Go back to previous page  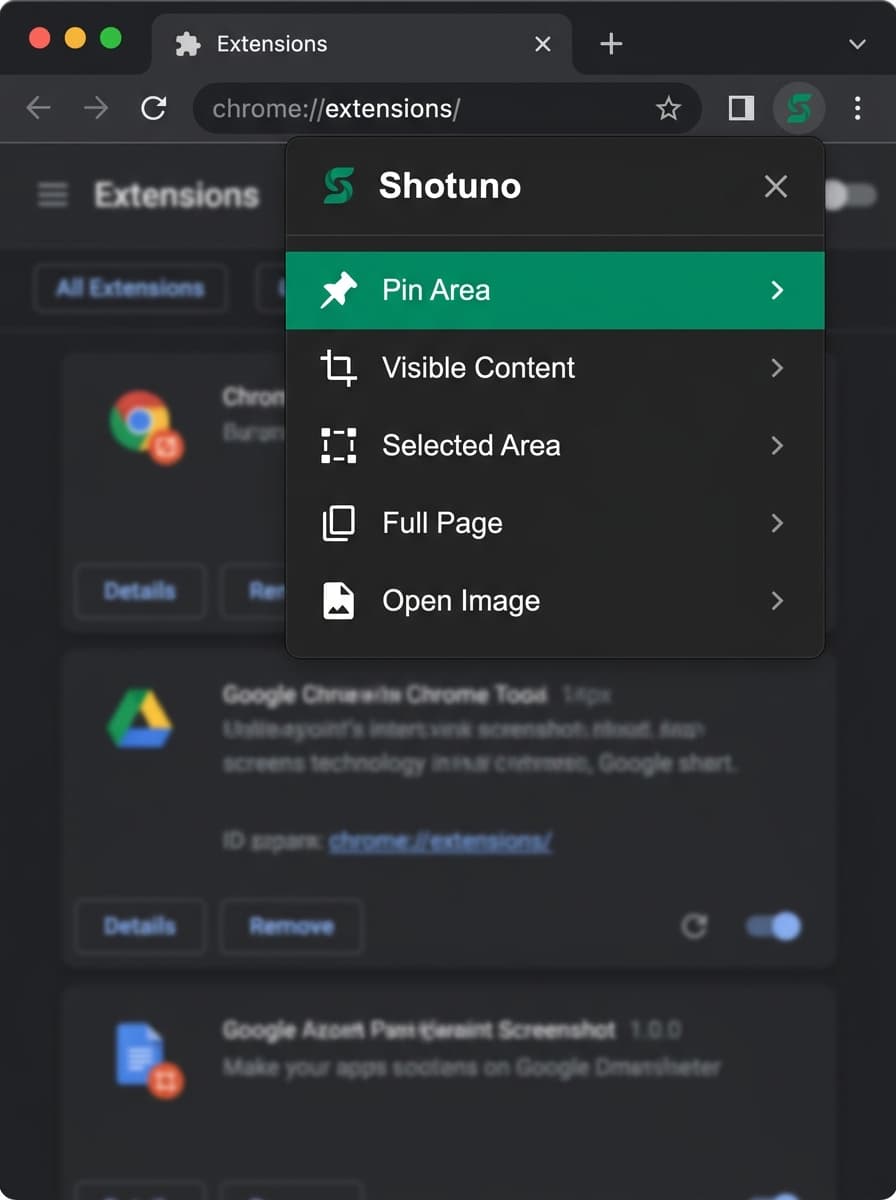[x=38, y=108]
